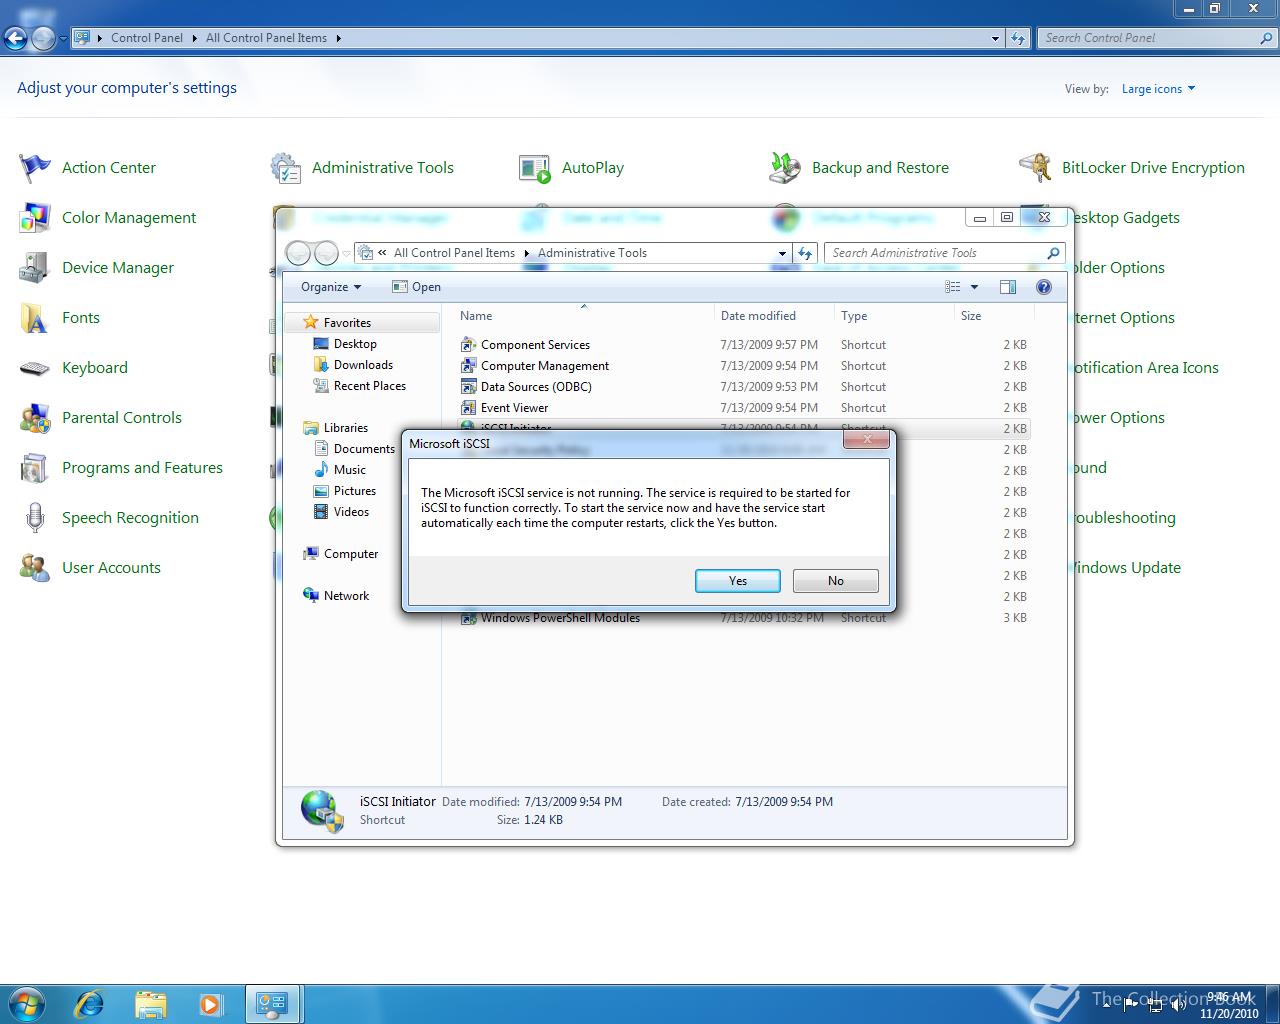Select the Data Sources (ODBC) icon
The image size is (1280, 1024).
point(468,387)
